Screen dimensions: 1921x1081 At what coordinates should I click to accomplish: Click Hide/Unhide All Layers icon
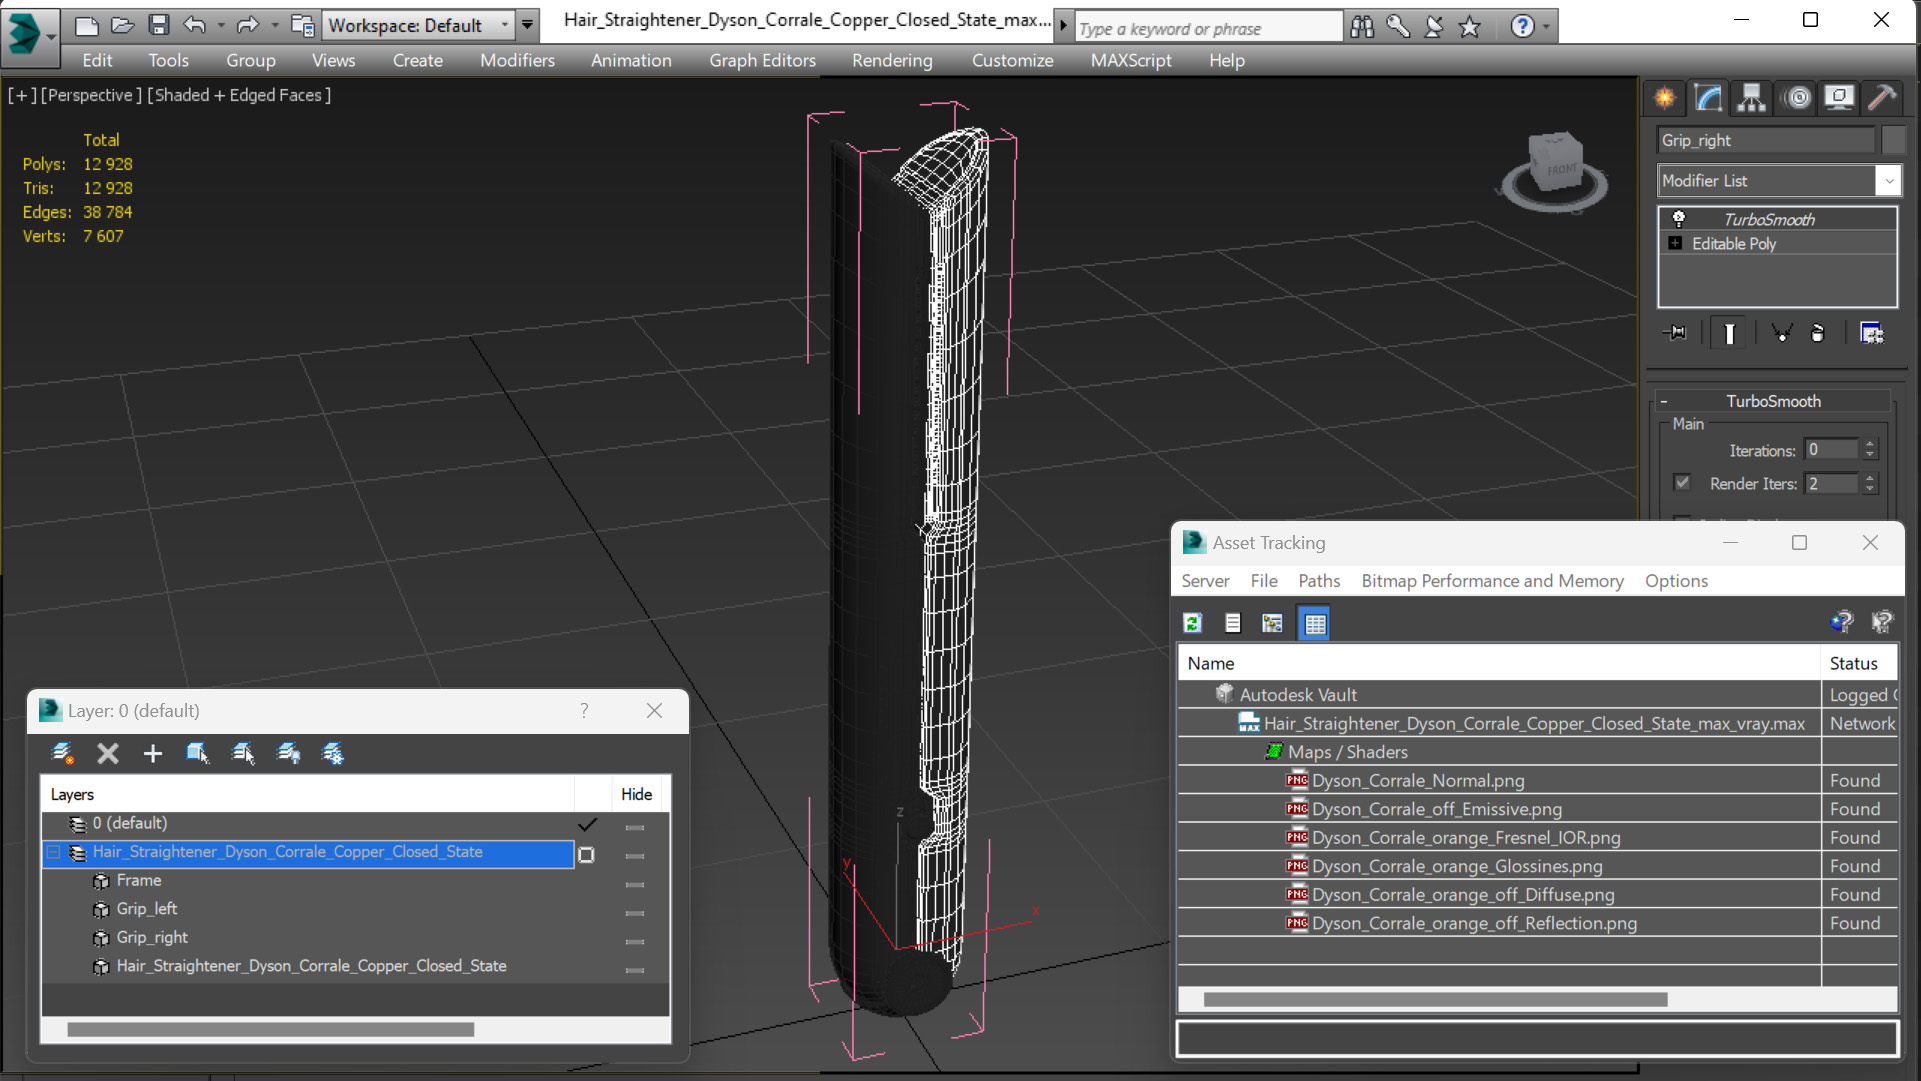[x=289, y=754]
